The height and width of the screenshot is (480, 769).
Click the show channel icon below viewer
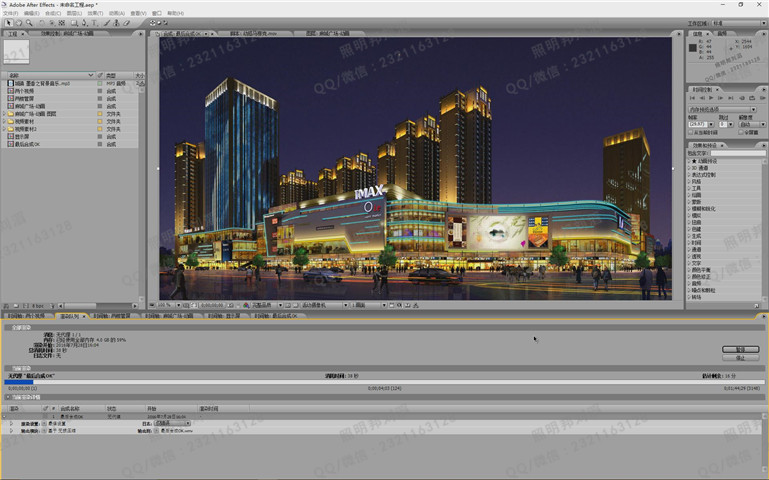pyautogui.click(x=246, y=305)
